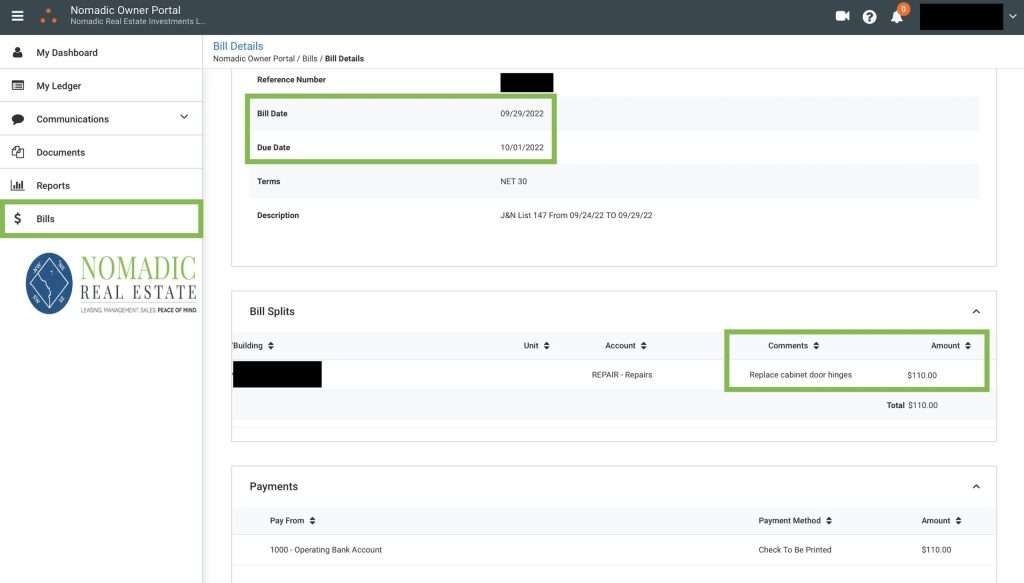Screen dimensions: 1024x583
Task: Open My Ledger in sidebar
Action: click(x=59, y=86)
